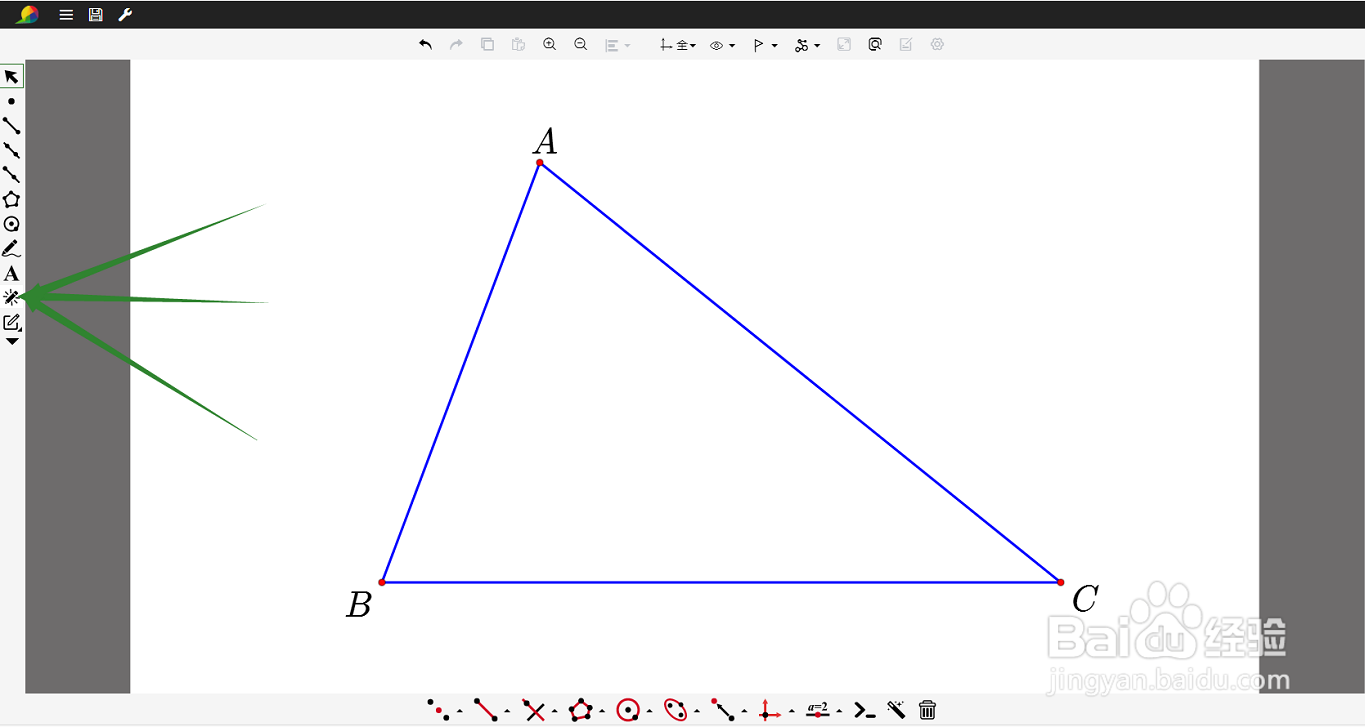This screenshot has height=727, width=1365.
Task: Select the segment tool with two endpoints
Action: pos(12,126)
